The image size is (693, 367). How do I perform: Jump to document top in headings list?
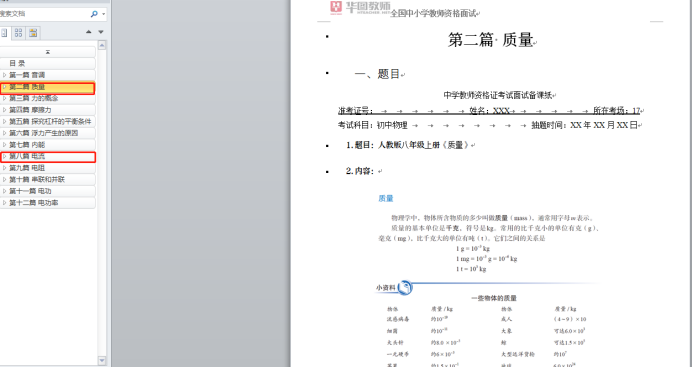(x=48, y=52)
